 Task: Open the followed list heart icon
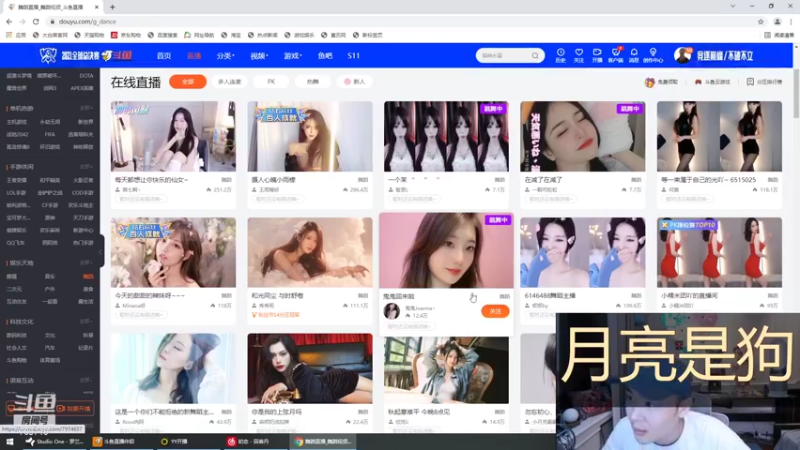click(579, 53)
